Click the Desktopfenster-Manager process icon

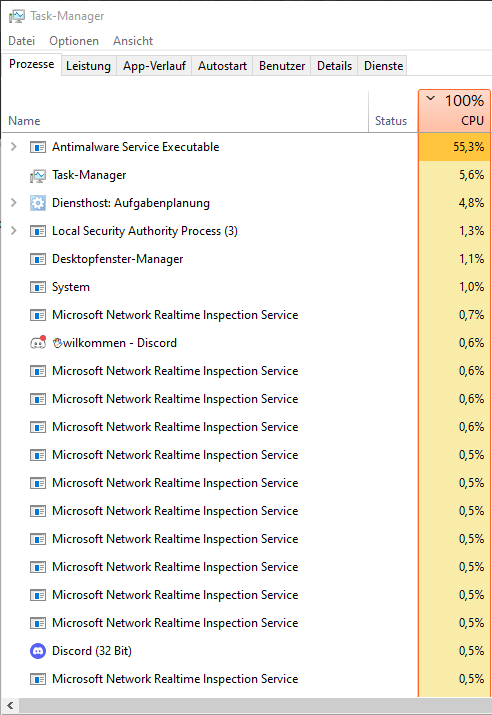[38, 259]
